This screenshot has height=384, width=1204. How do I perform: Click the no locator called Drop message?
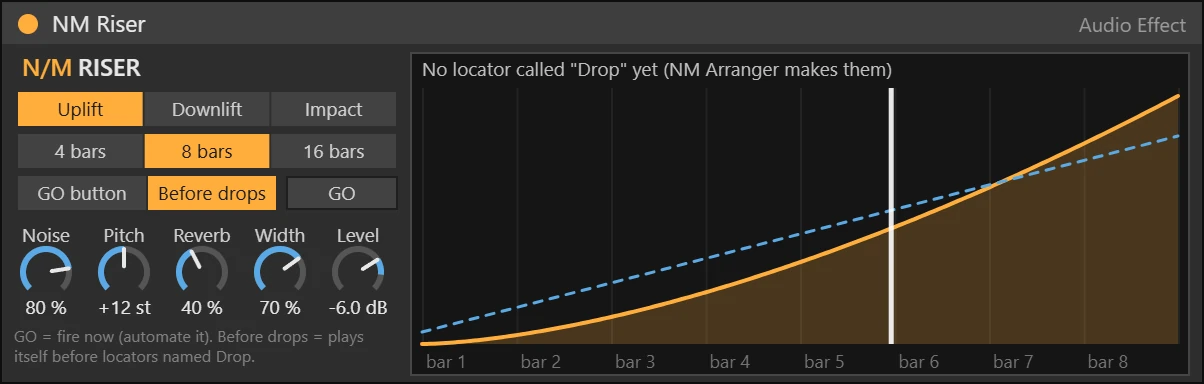(x=657, y=70)
